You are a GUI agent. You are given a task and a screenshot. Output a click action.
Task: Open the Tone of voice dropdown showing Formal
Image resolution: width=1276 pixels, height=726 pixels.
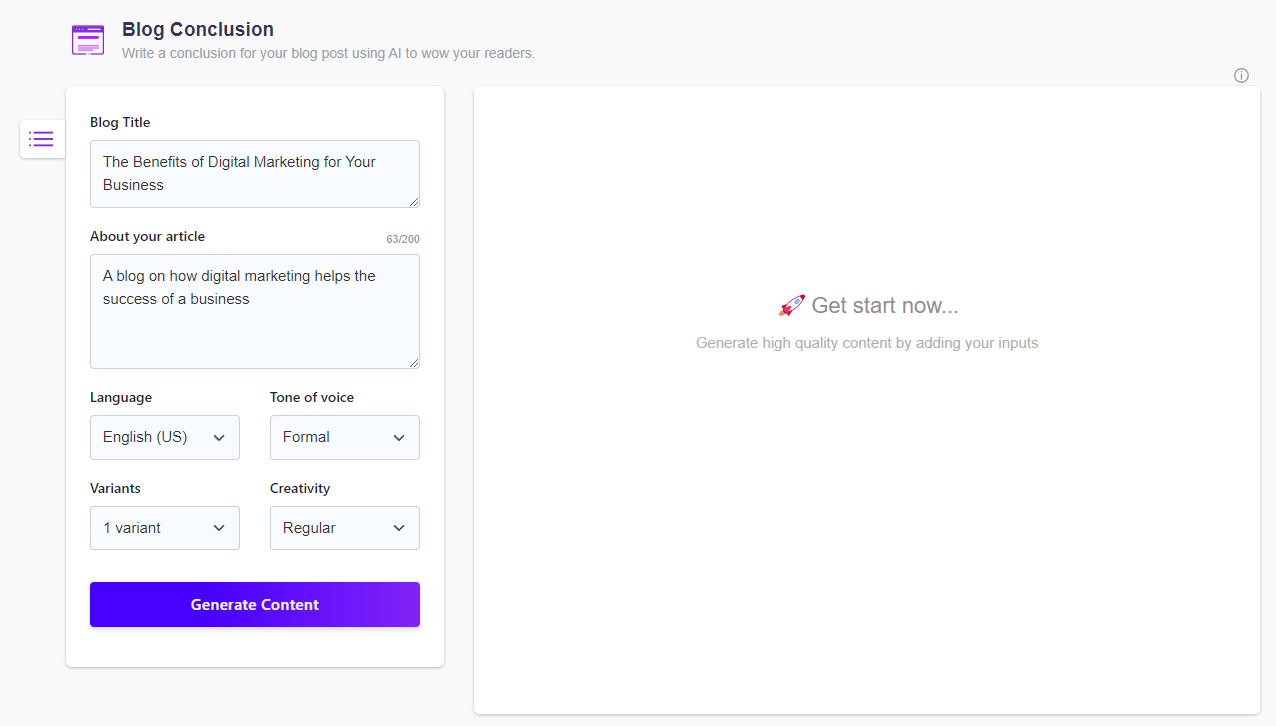(344, 437)
